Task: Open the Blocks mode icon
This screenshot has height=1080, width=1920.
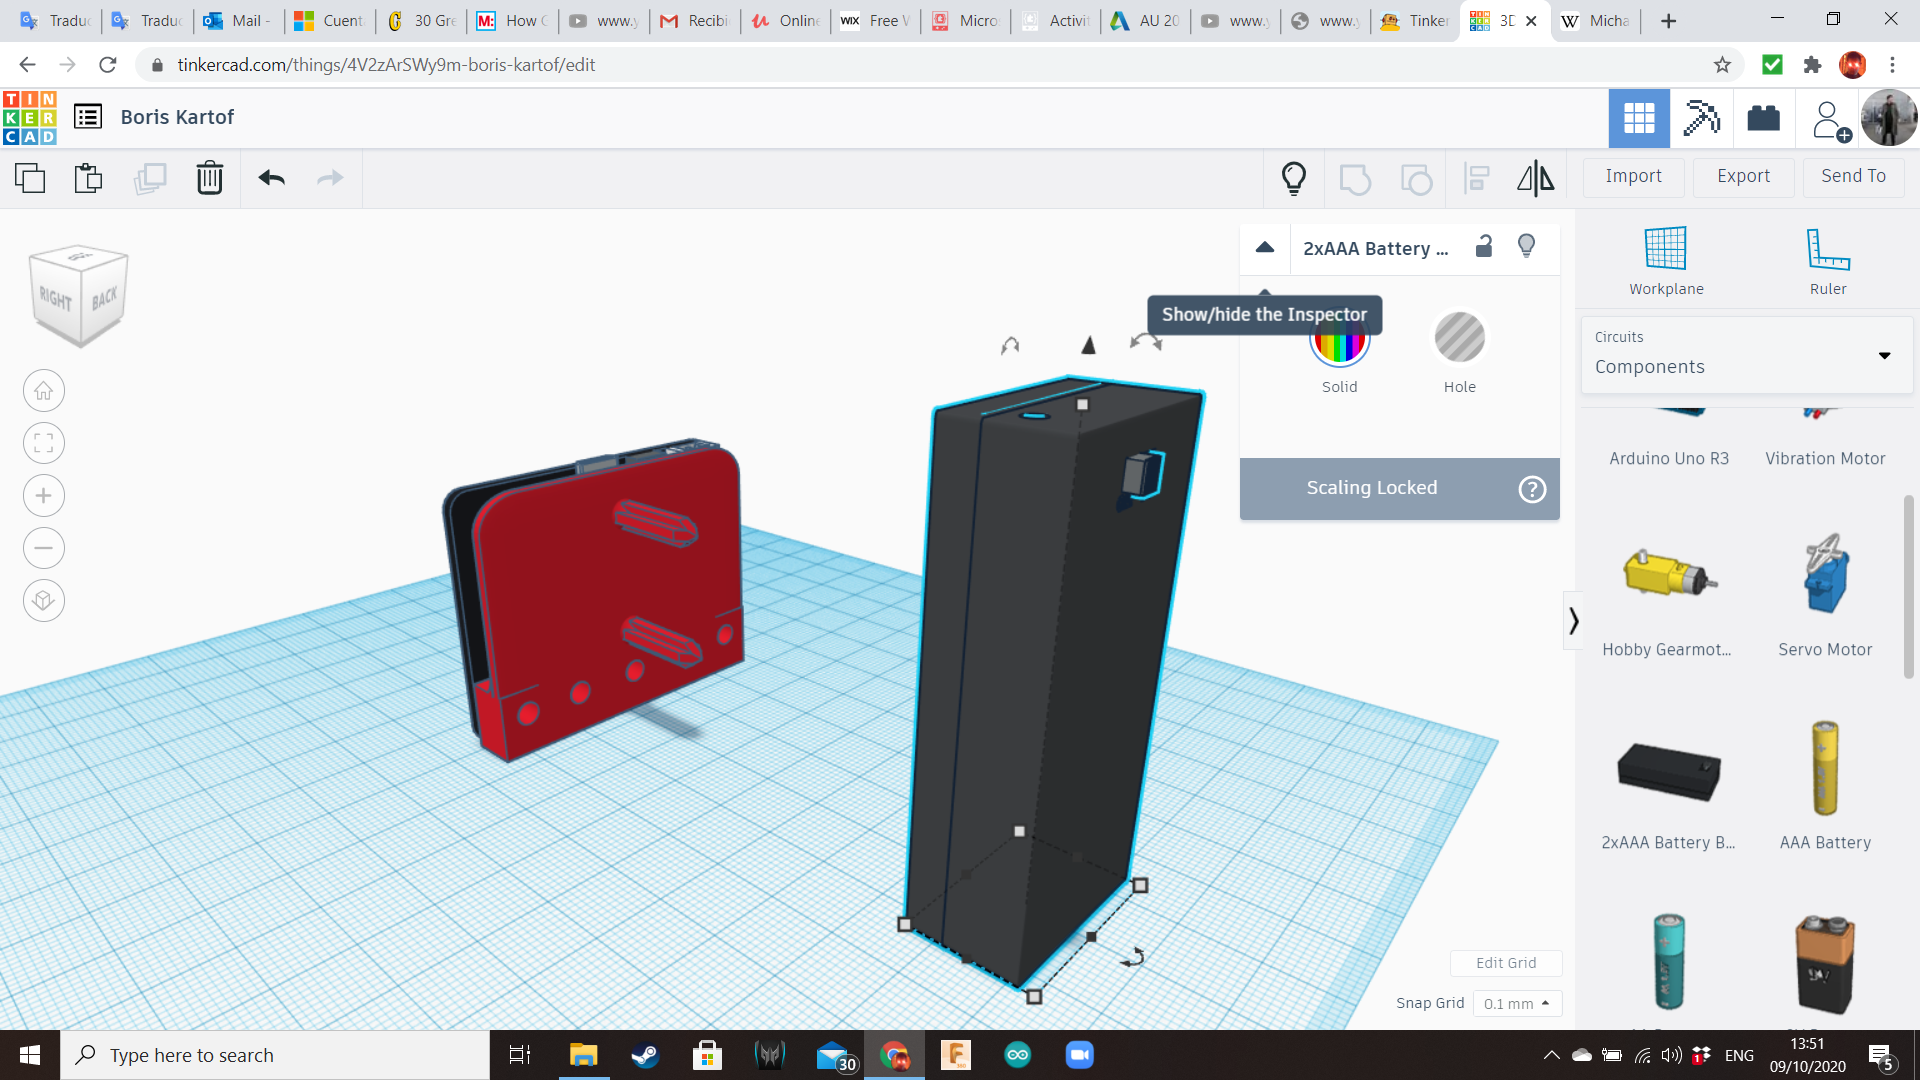Action: 1702,118
